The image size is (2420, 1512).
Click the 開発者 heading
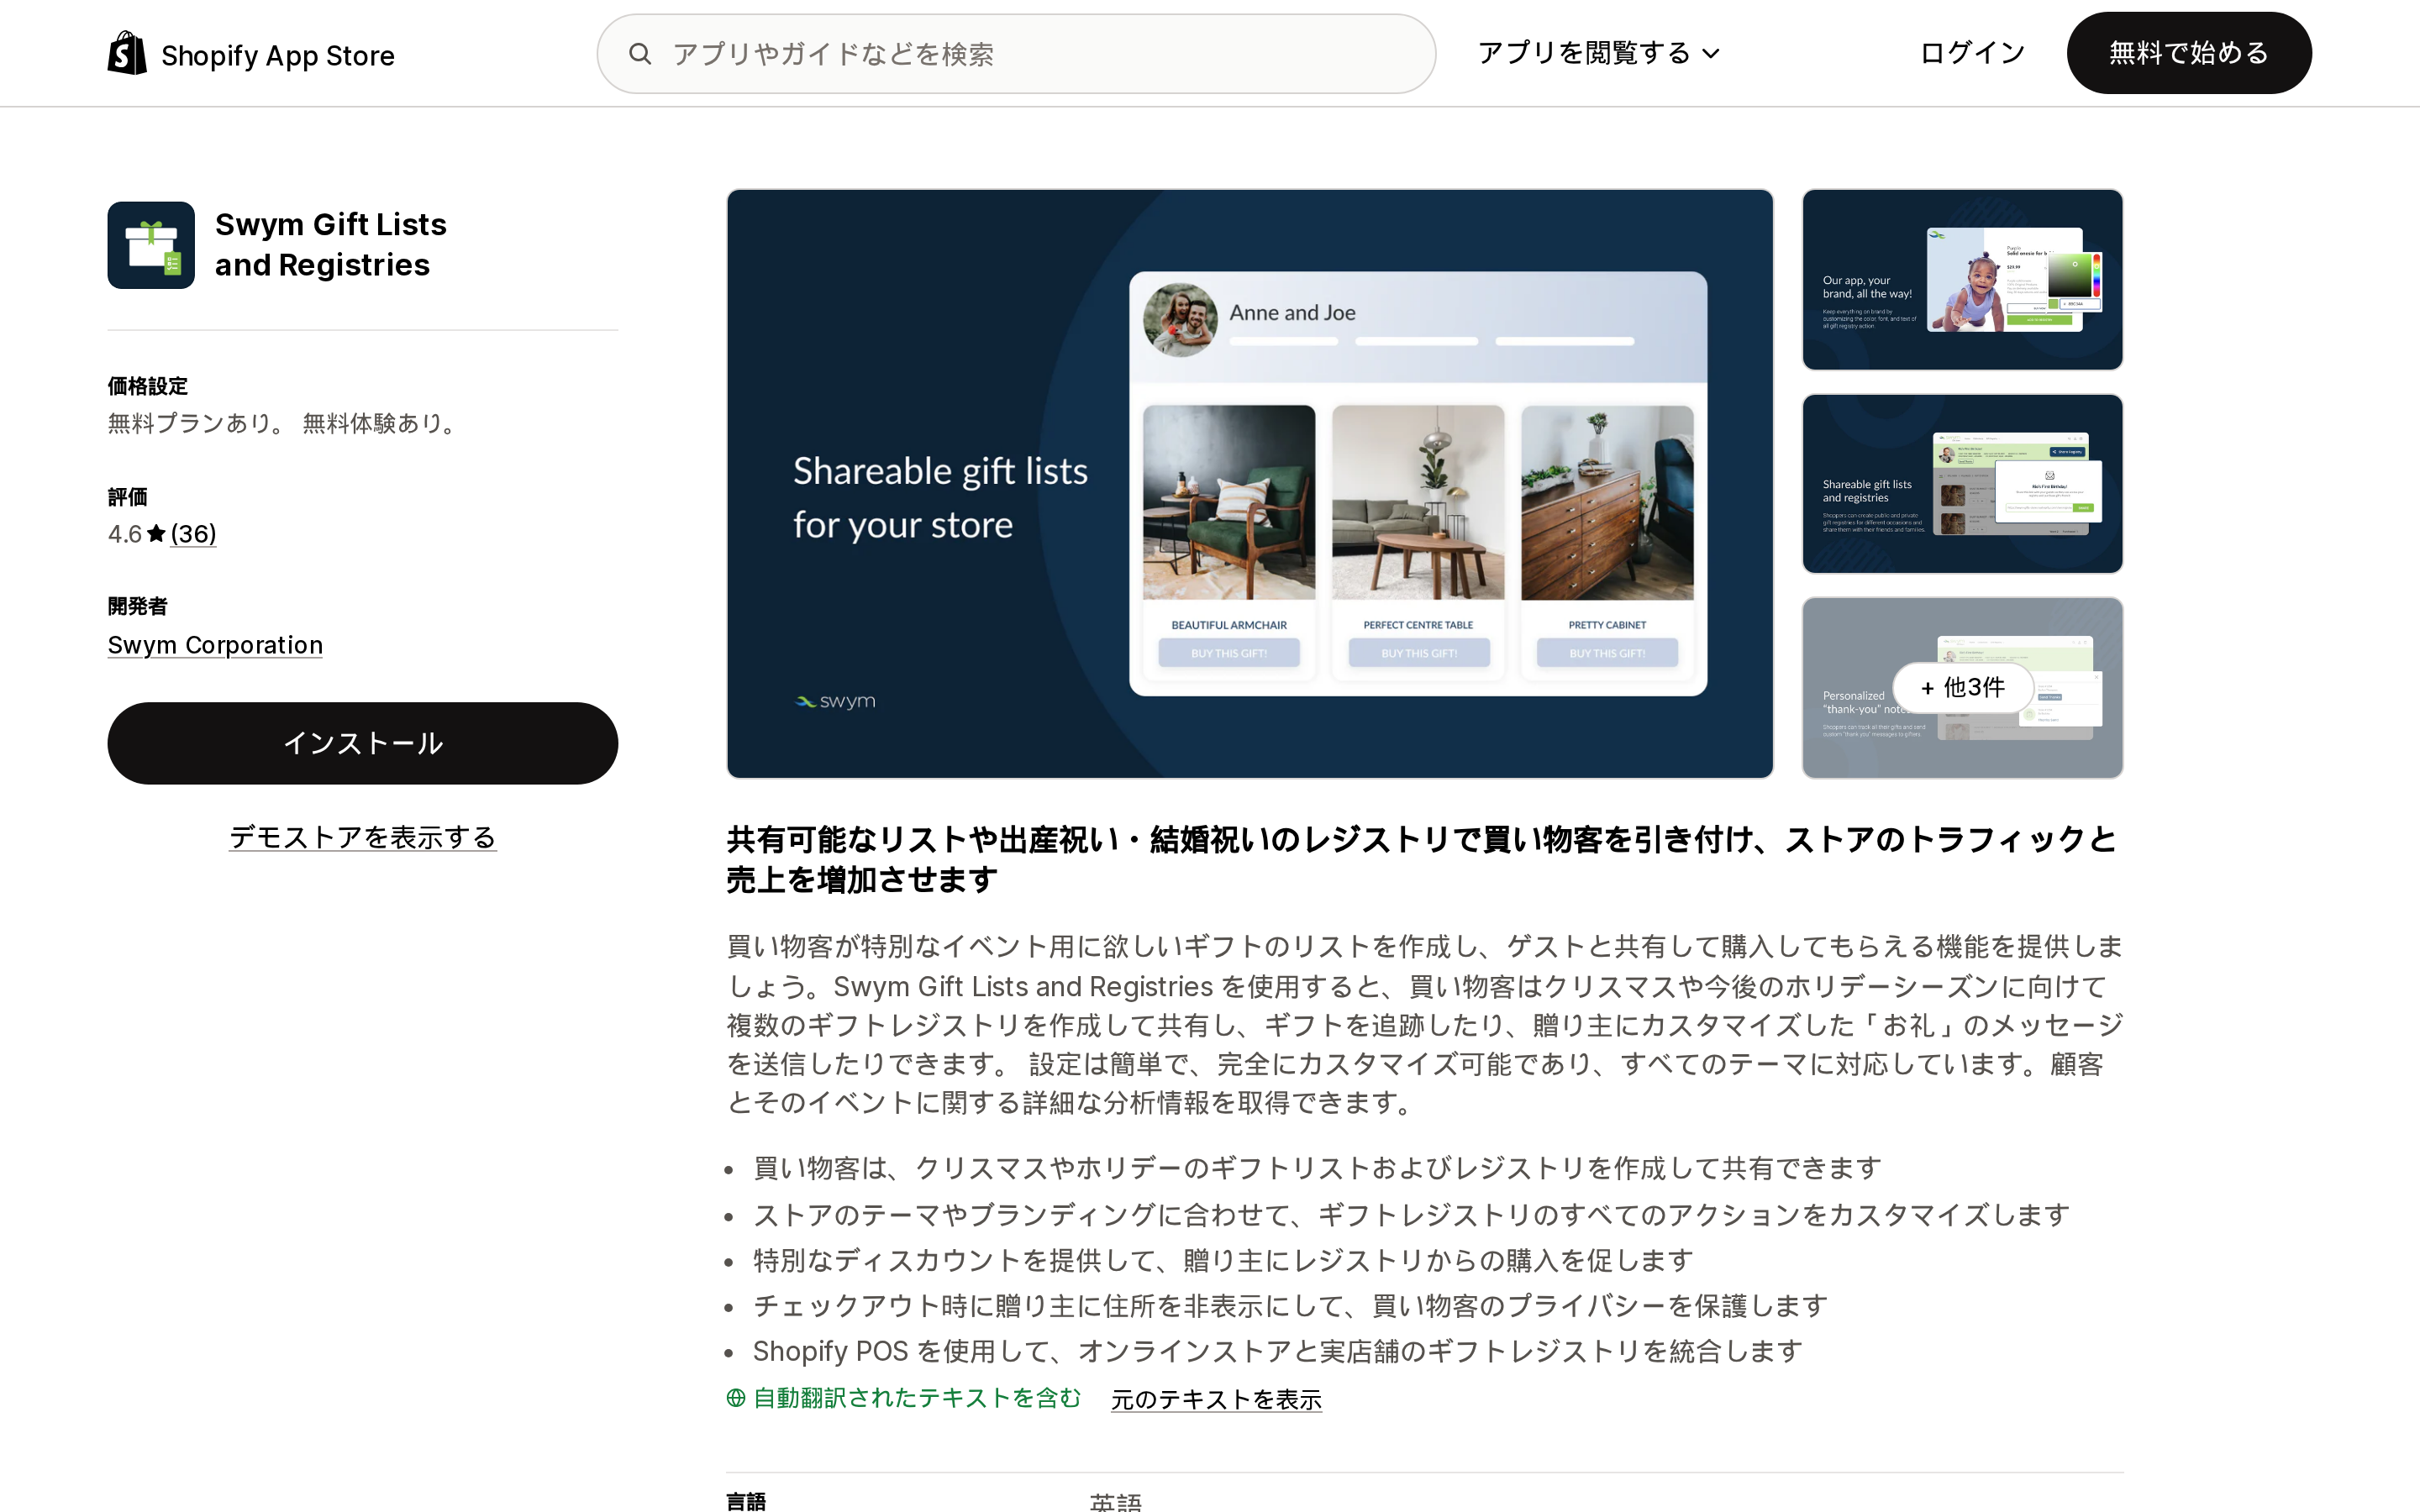138,606
